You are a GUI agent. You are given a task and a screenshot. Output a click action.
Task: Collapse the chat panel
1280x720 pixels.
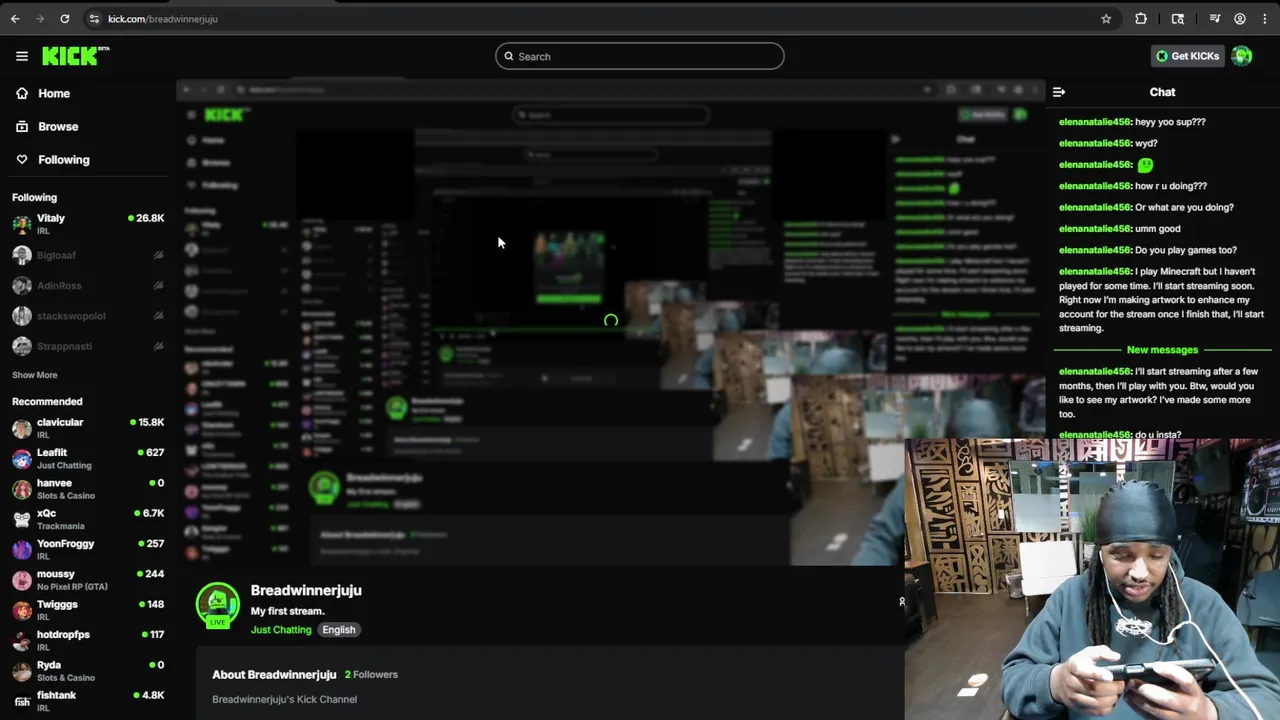(1059, 92)
